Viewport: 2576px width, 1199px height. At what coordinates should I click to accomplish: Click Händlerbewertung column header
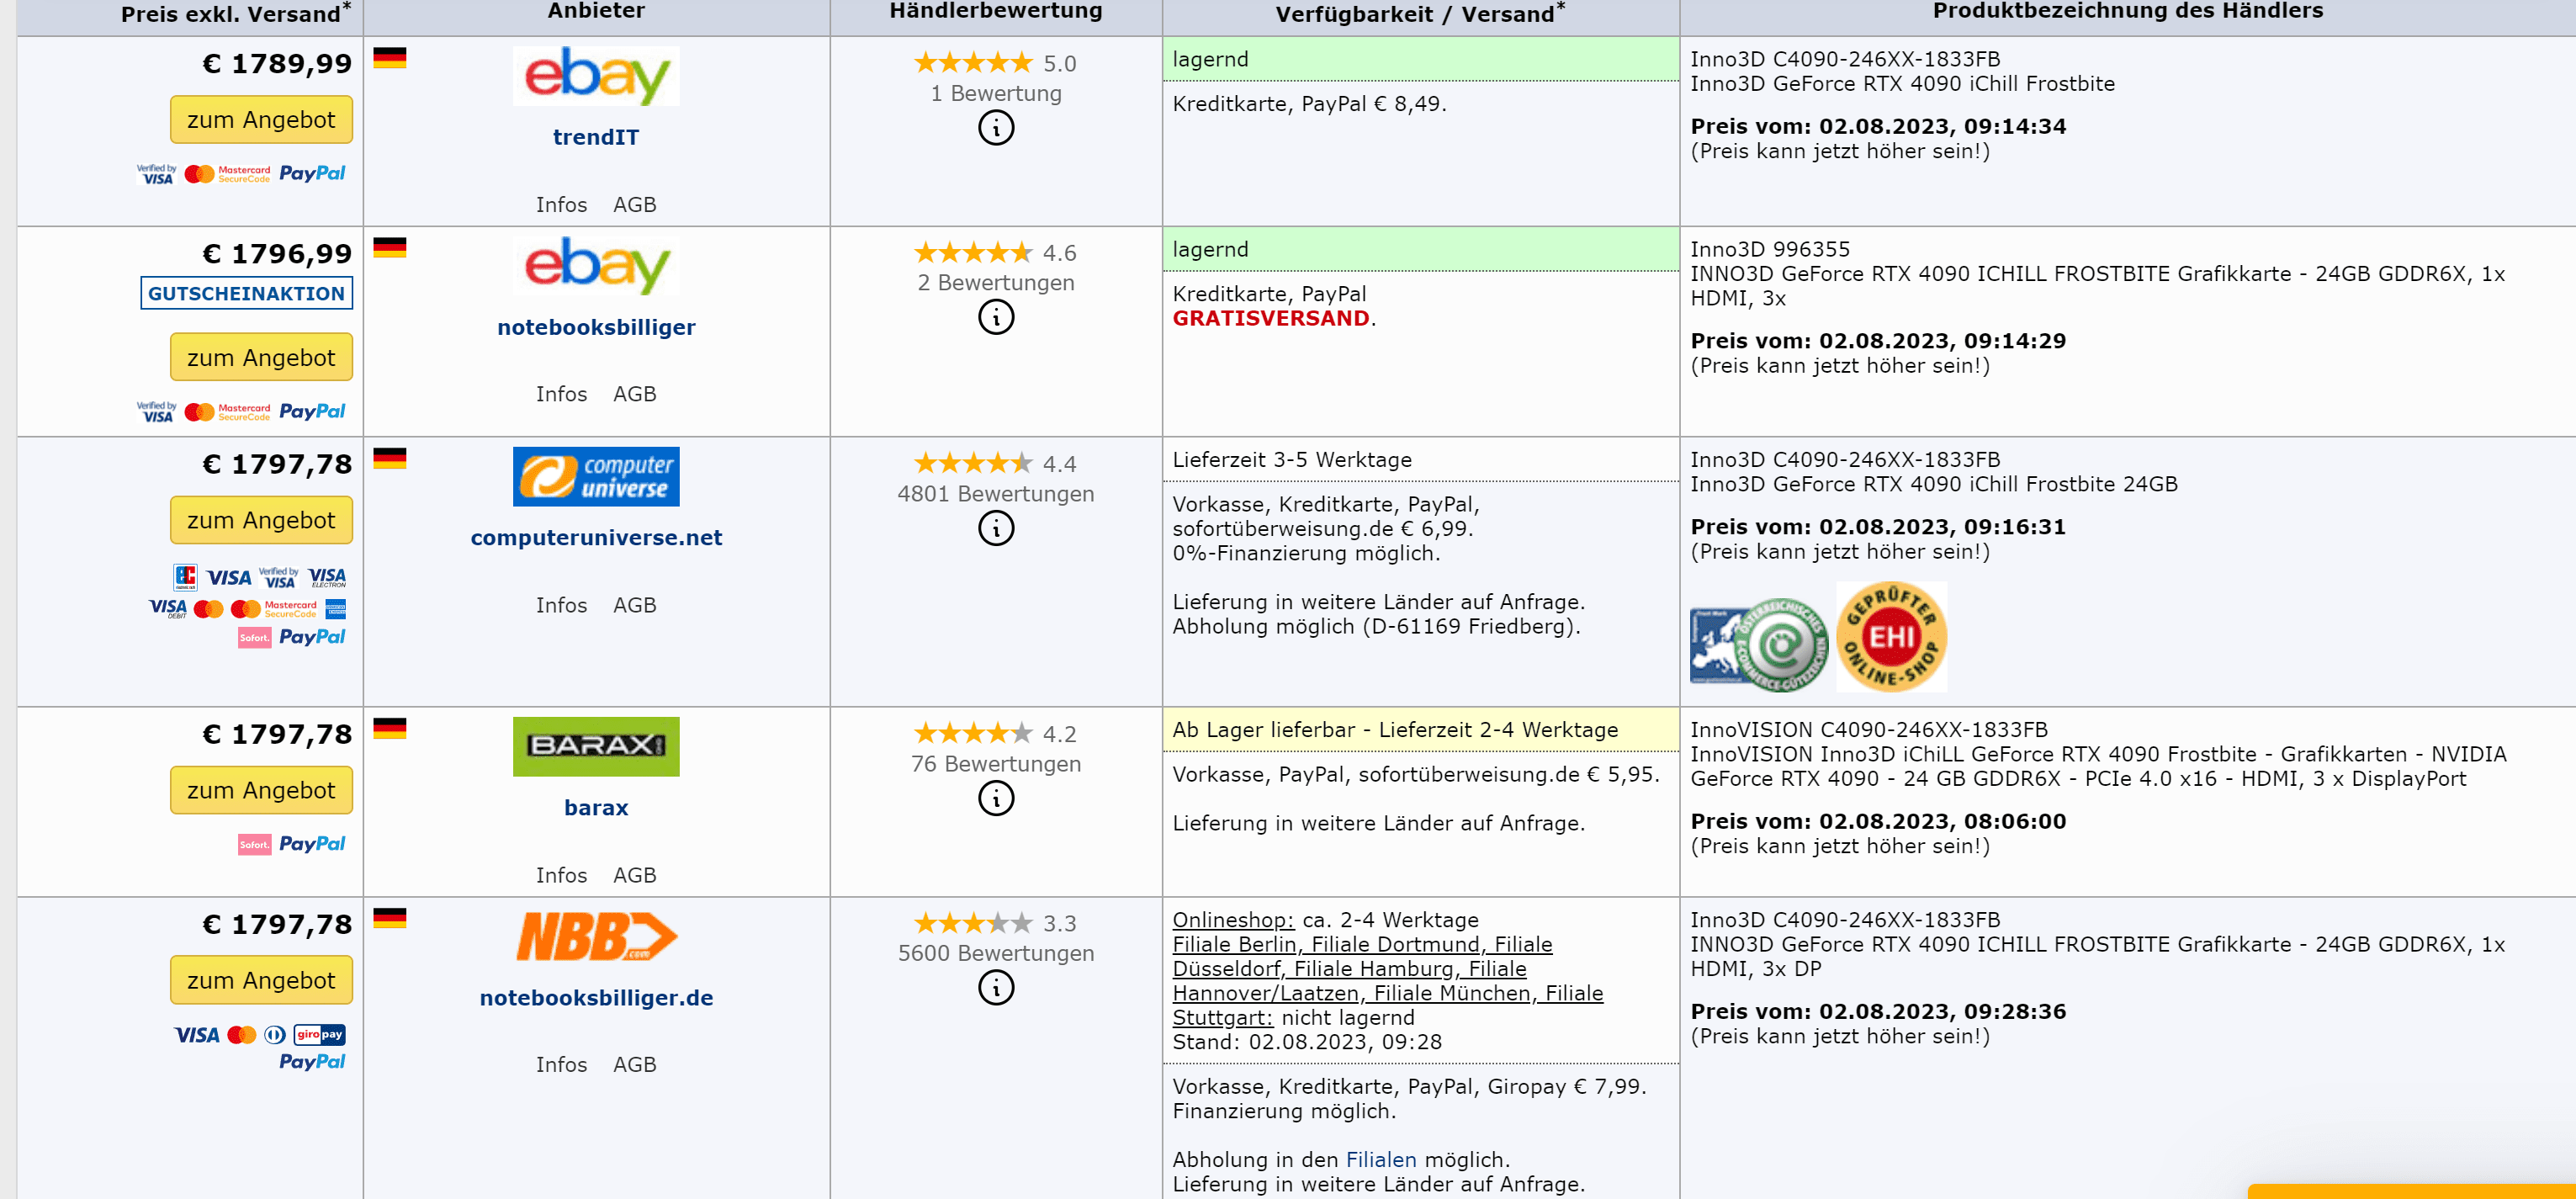995,12
